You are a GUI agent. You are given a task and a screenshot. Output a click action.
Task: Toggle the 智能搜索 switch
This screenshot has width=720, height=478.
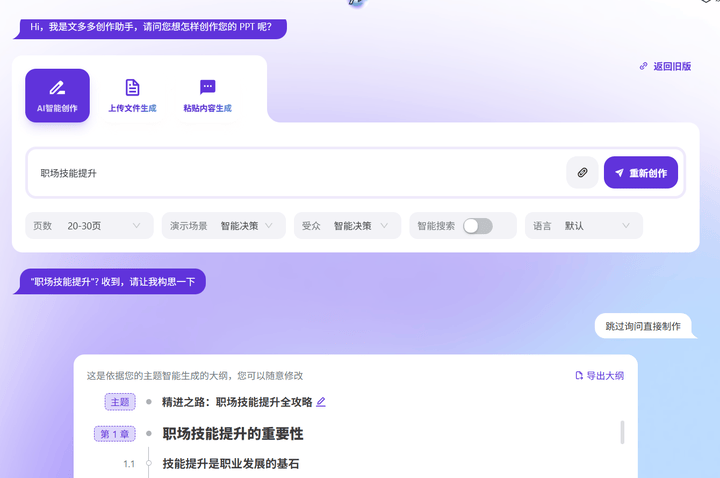tap(477, 226)
